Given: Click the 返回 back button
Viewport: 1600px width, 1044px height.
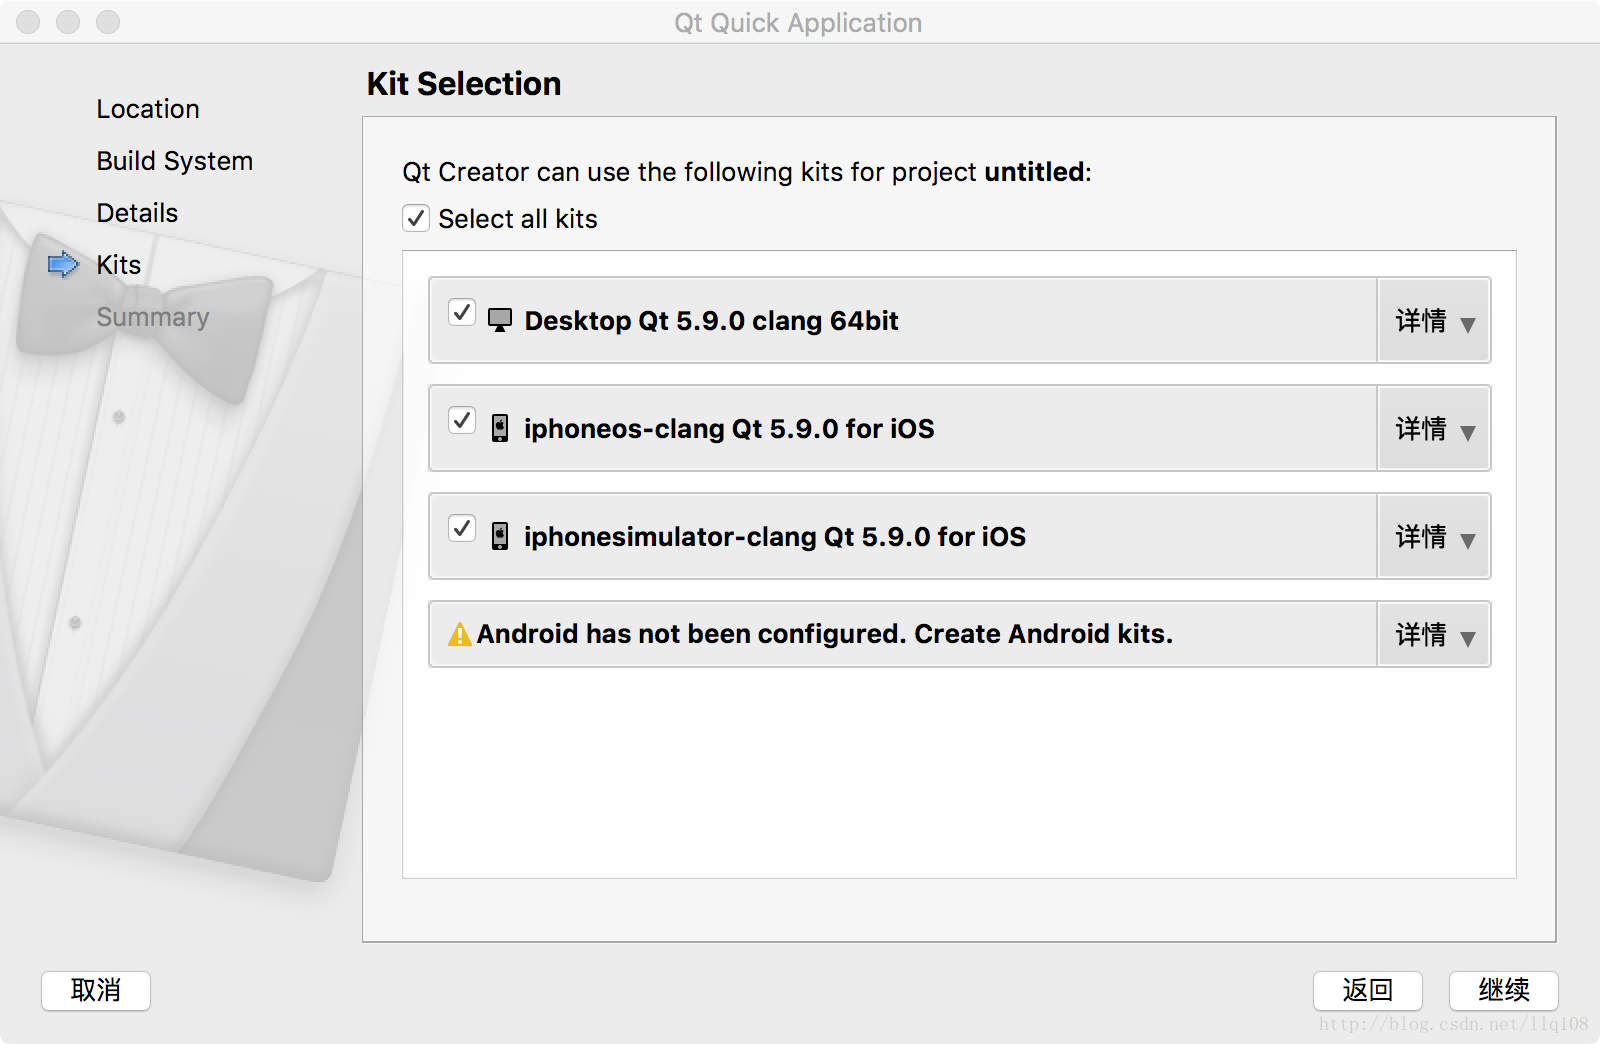Looking at the screenshot, I should pyautogui.click(x=1368, y=991).
